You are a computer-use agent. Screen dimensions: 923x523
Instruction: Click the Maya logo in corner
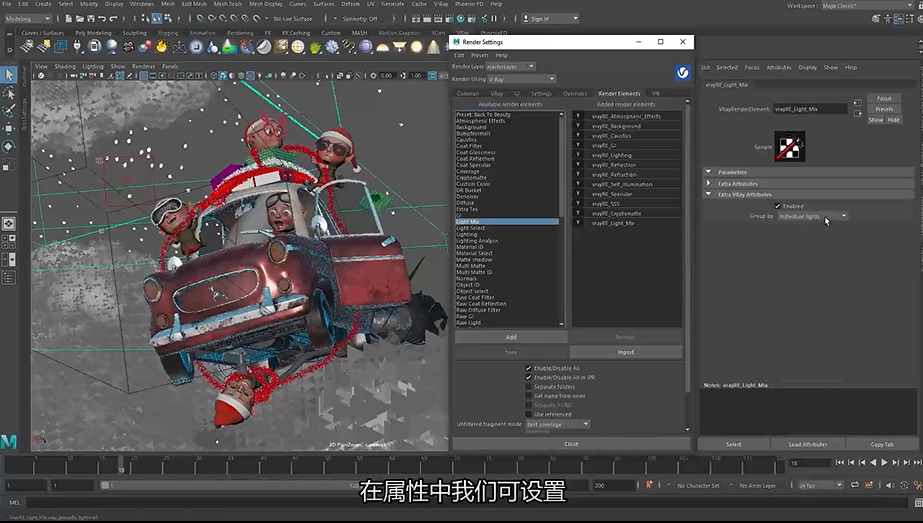tap(9, 441)
